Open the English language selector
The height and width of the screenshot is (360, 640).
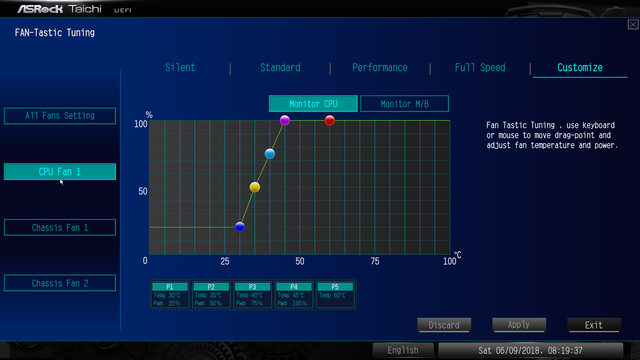[x=403, y=350]
